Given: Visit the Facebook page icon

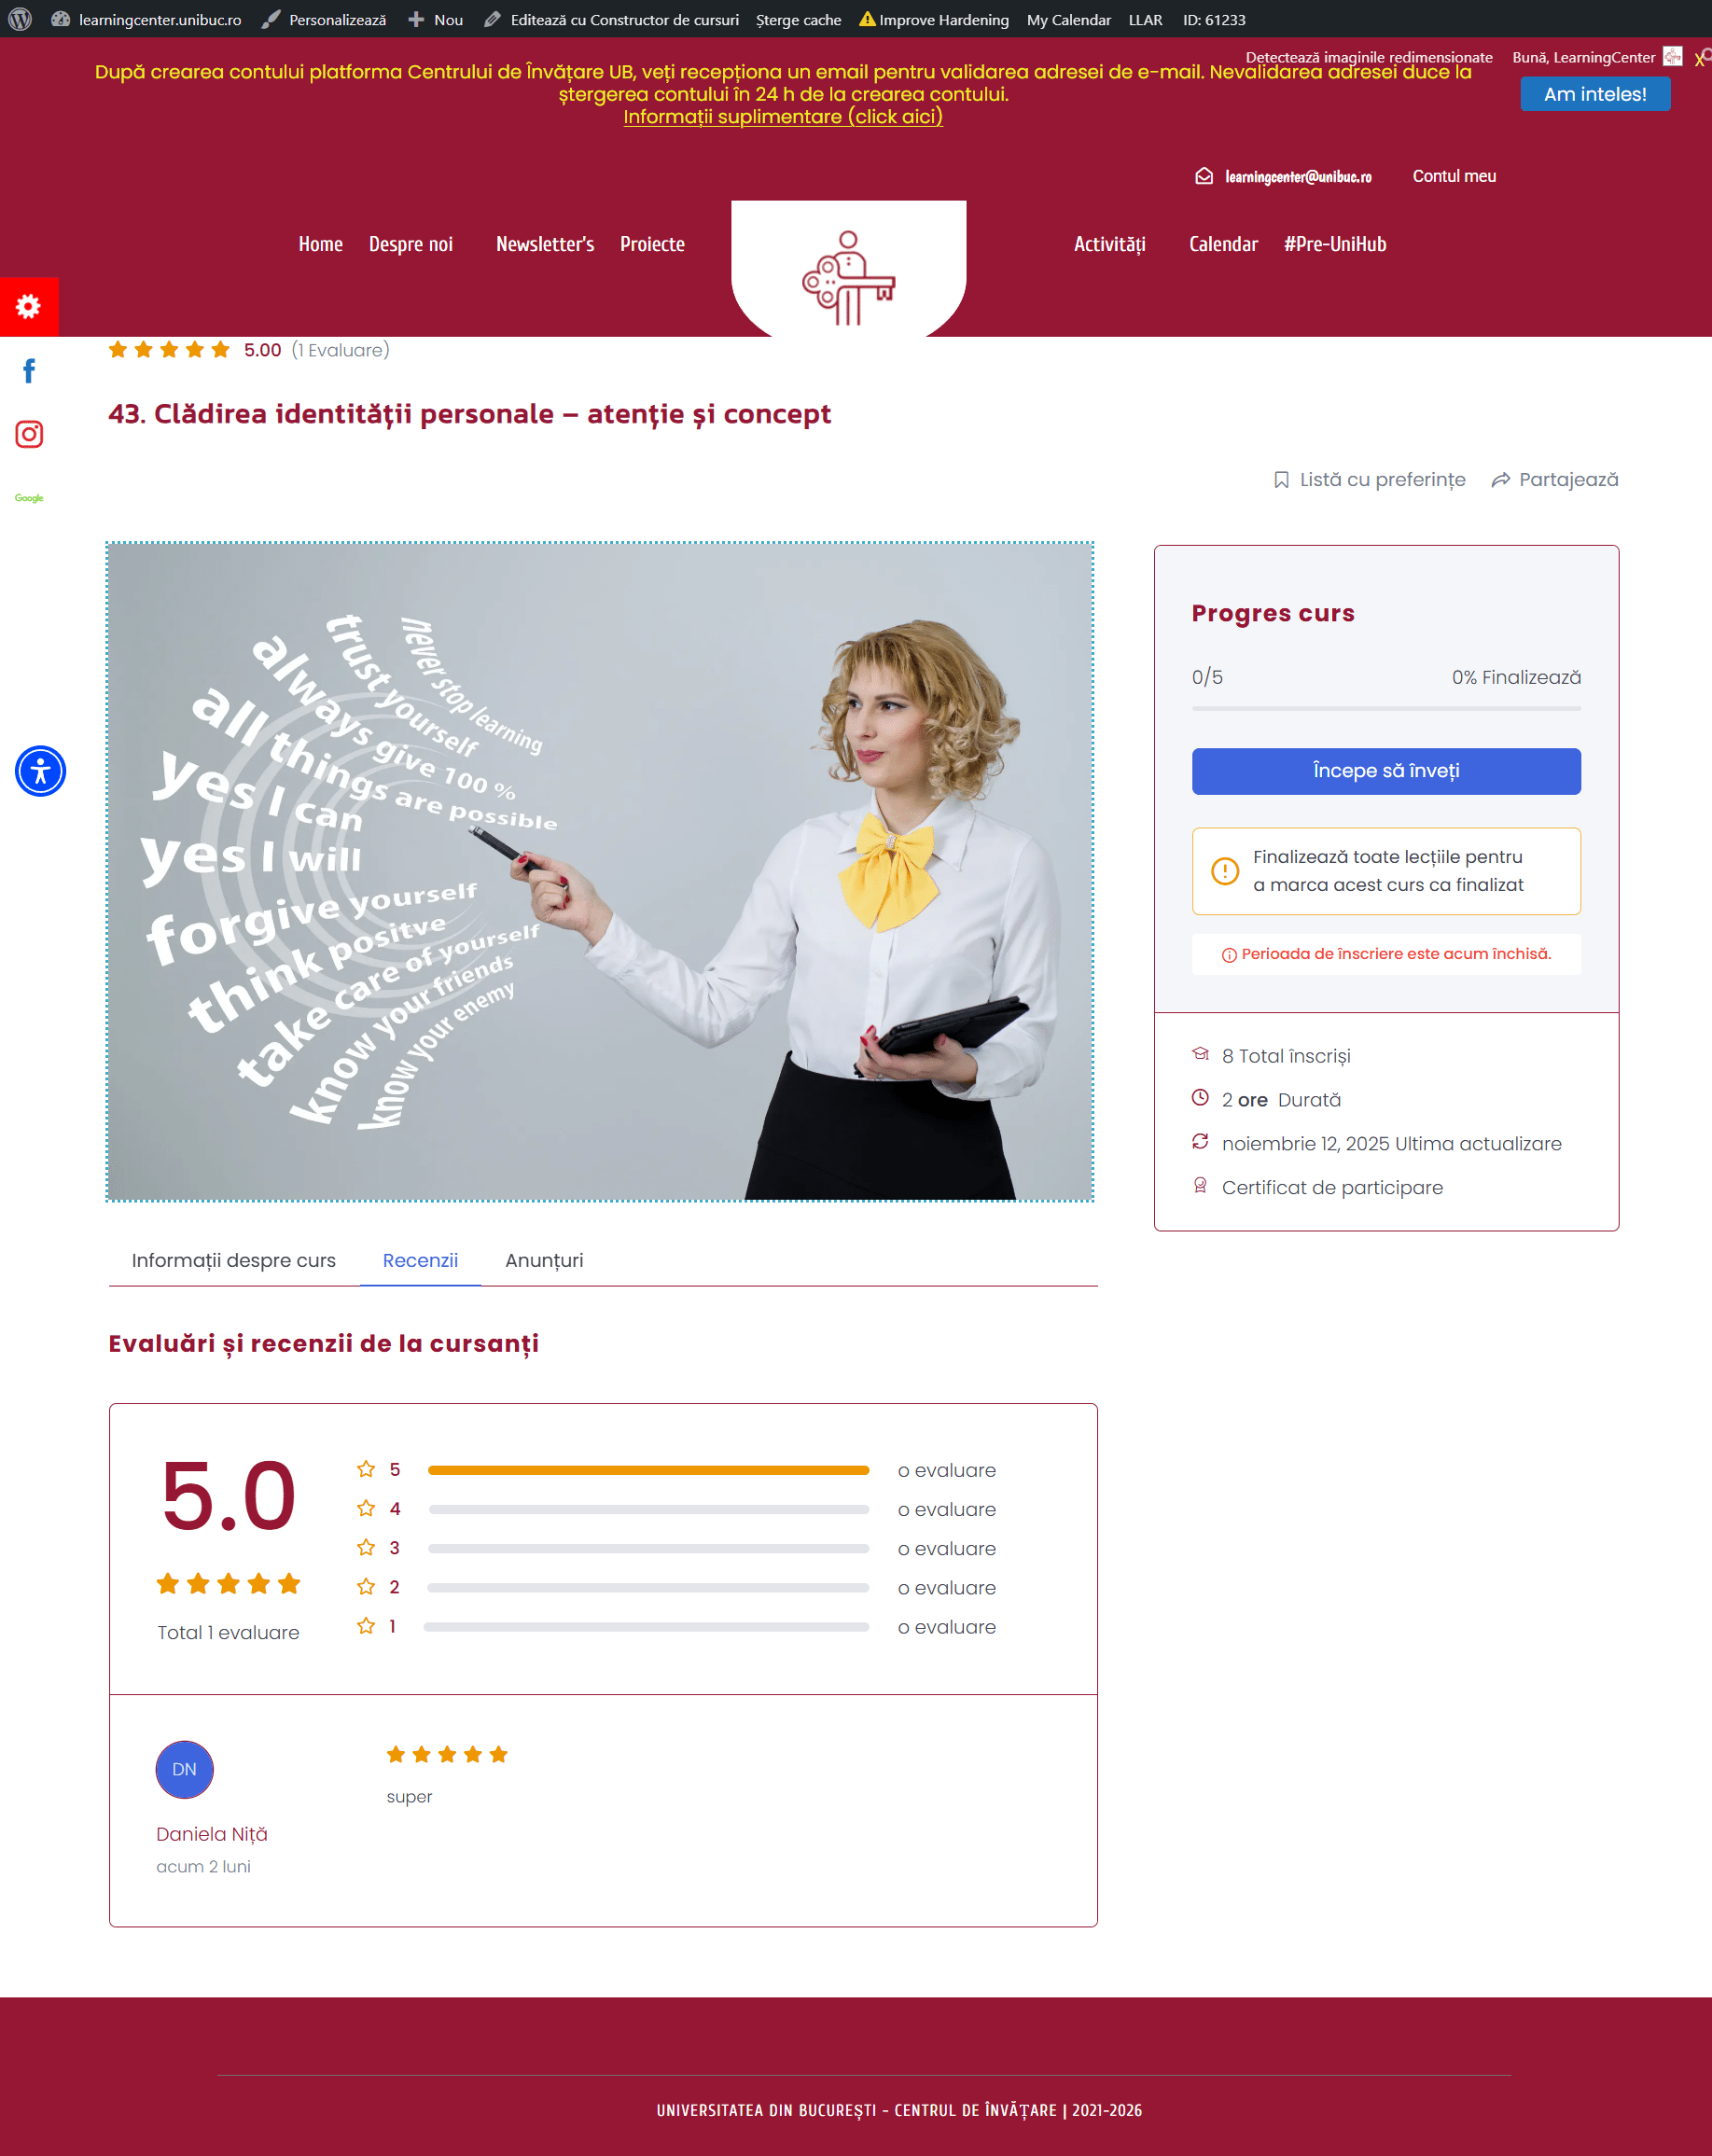Looking at the screenshot, I should click(x=29, y=371).
